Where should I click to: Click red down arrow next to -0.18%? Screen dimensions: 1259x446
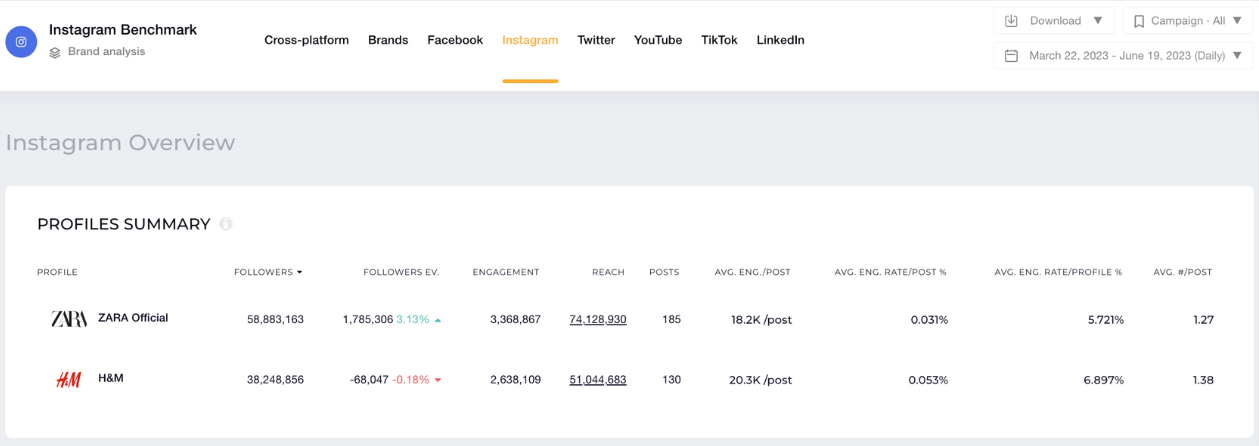point(438,380)
